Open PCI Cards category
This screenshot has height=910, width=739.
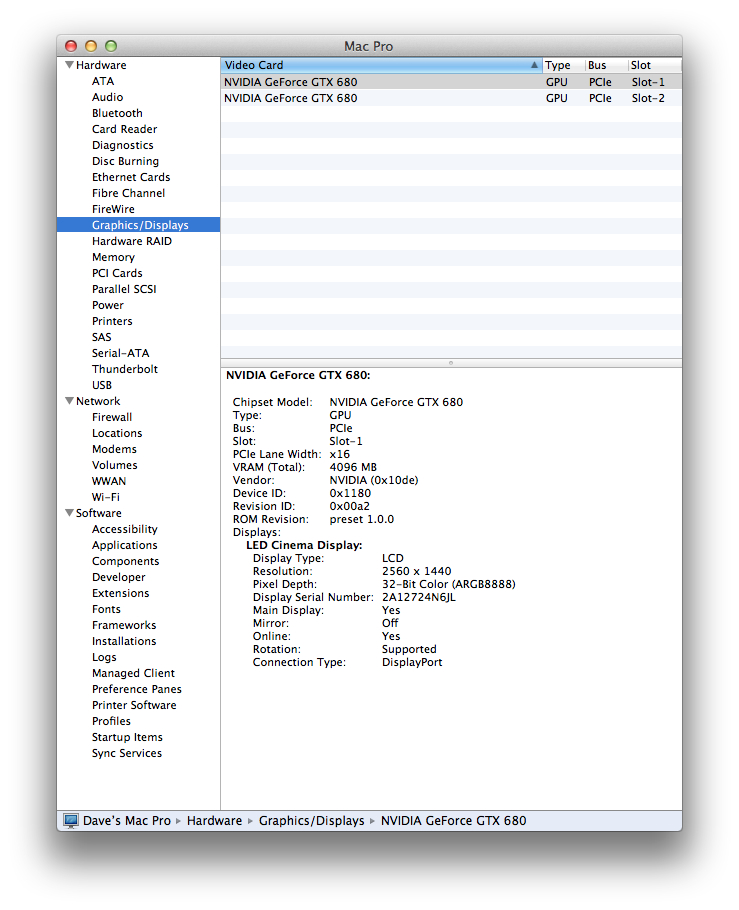point(117,273)
